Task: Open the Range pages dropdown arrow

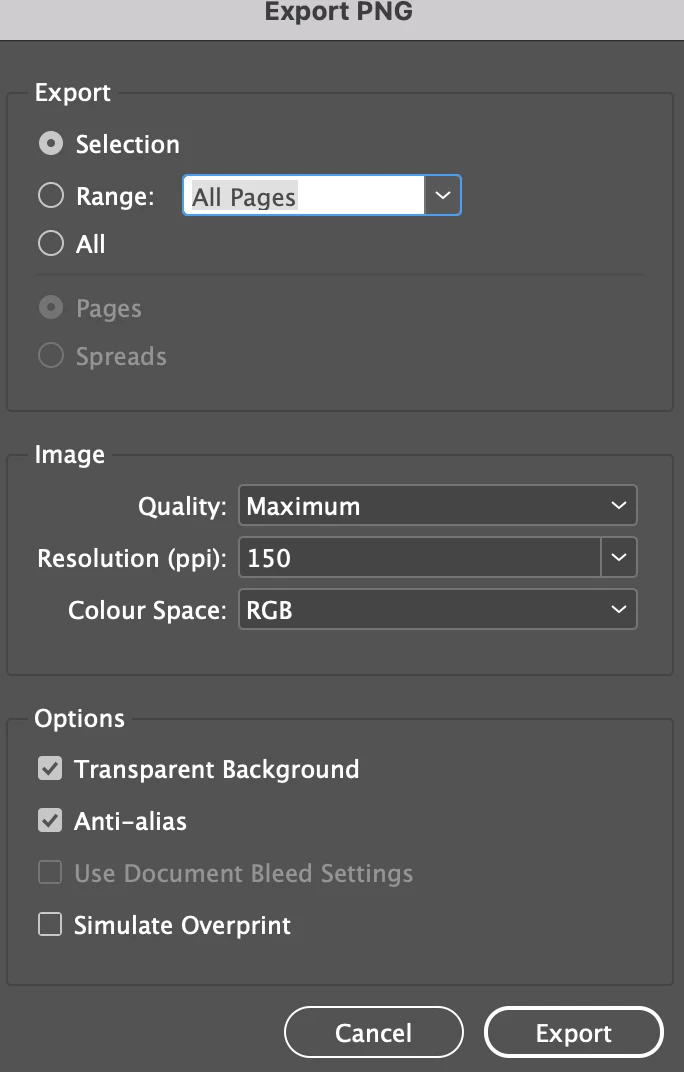Action: [x=443, y=196]
